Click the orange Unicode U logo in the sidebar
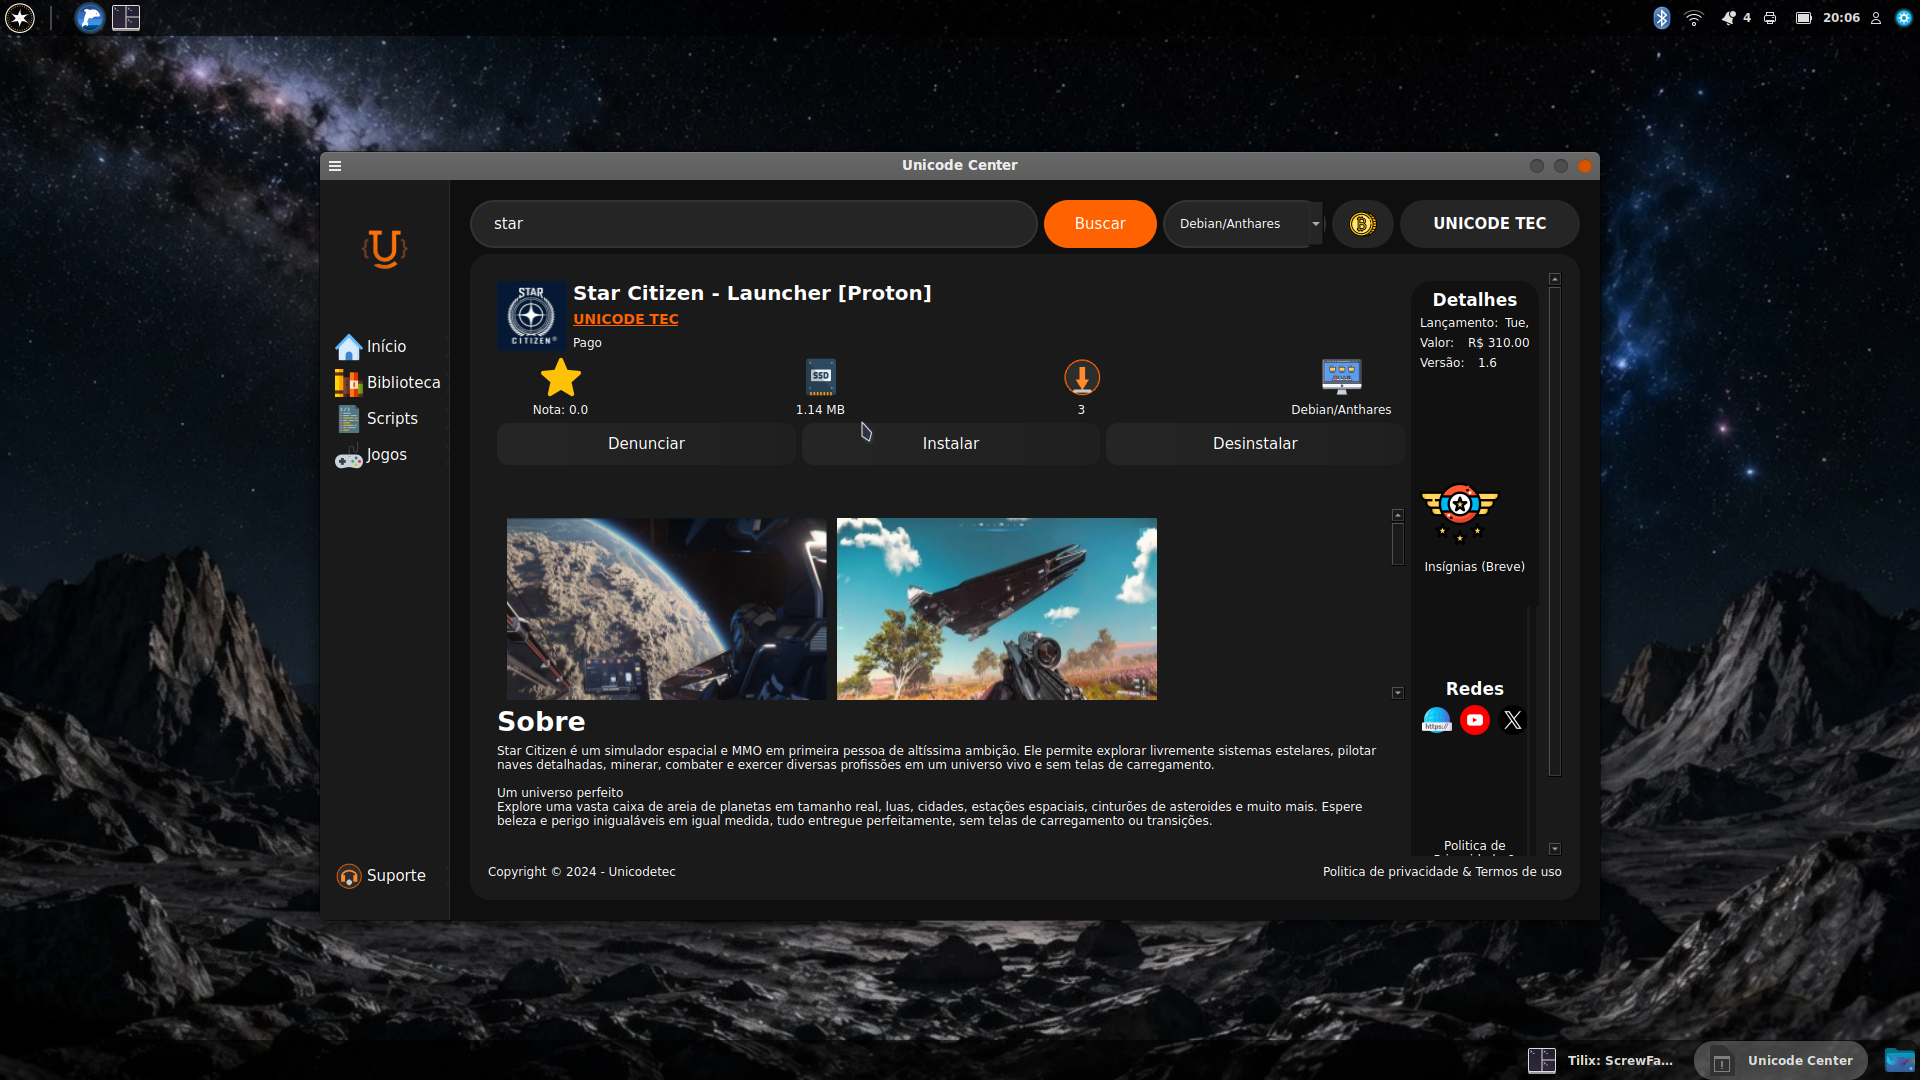The height and width of the screenshot is (1080, 1920). pyautogui.click(x=385, y=248)
